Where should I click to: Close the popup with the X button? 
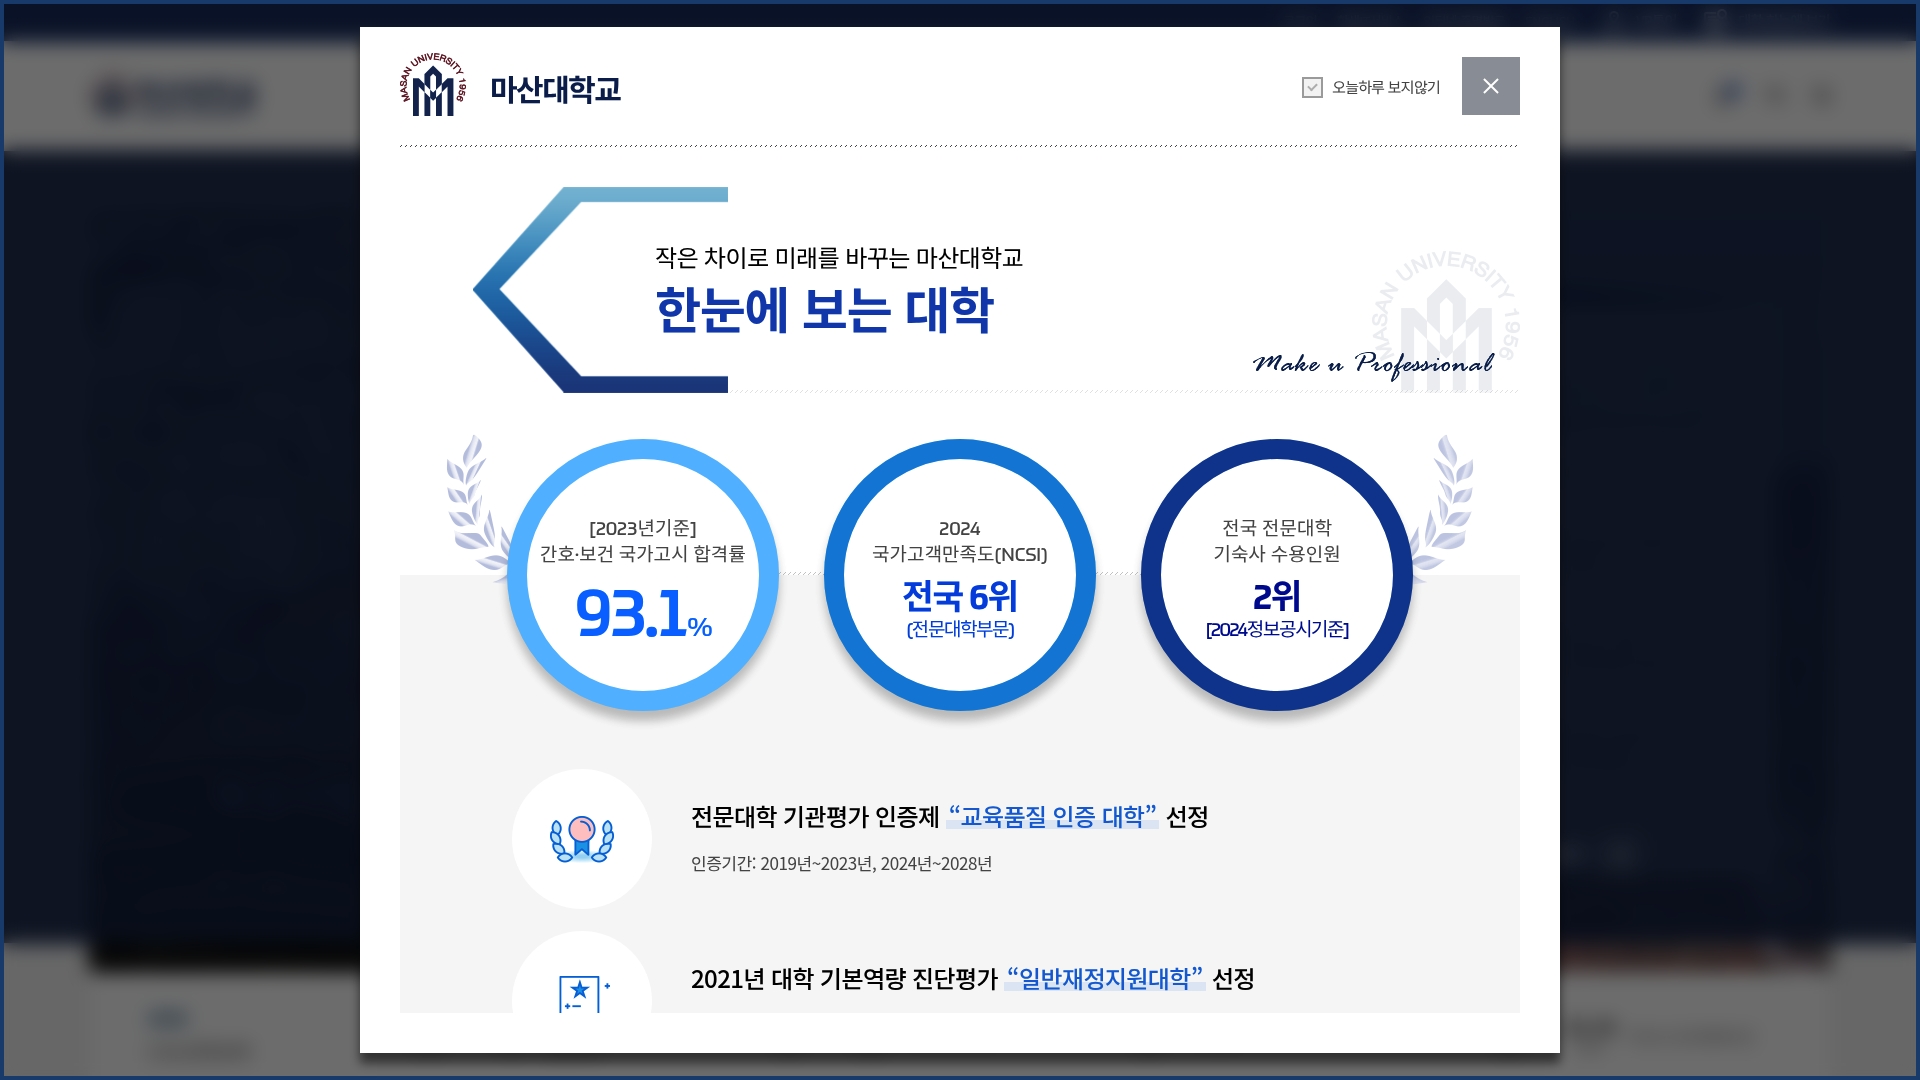coord(1490,86)
